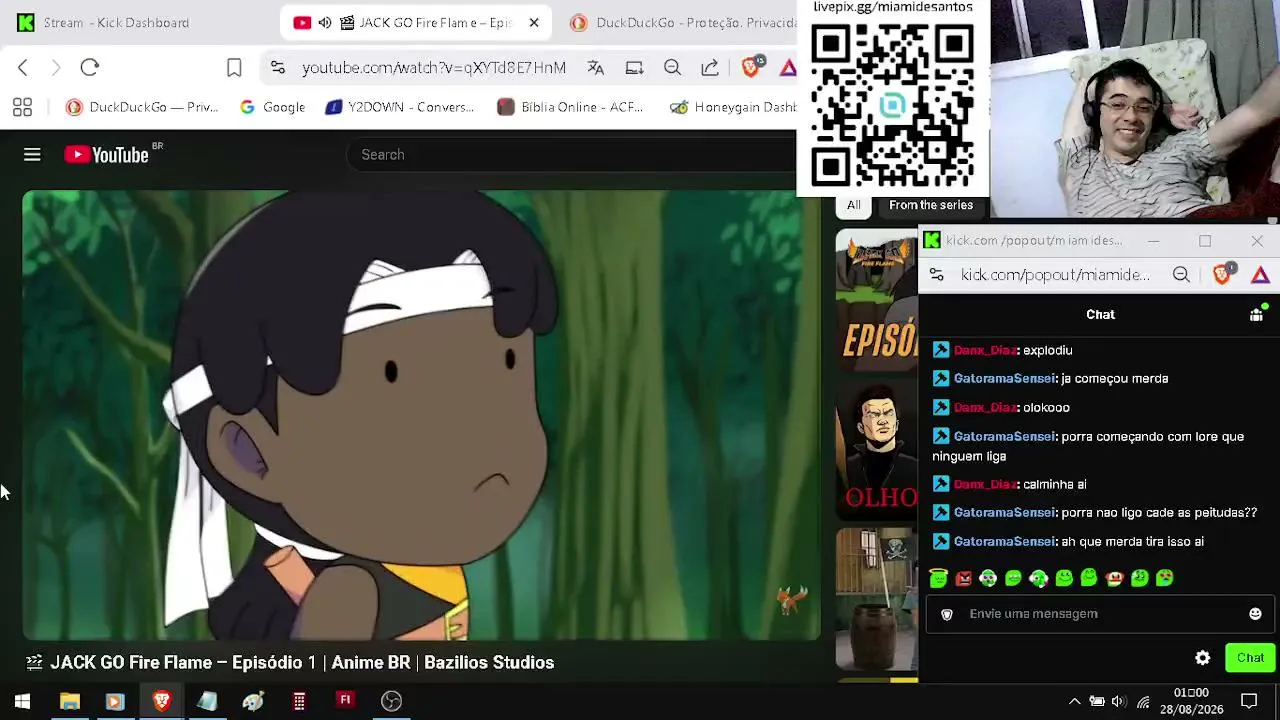
Task: Reload the YouTube page
Action: pyautogui.click(x=90, y=67)
